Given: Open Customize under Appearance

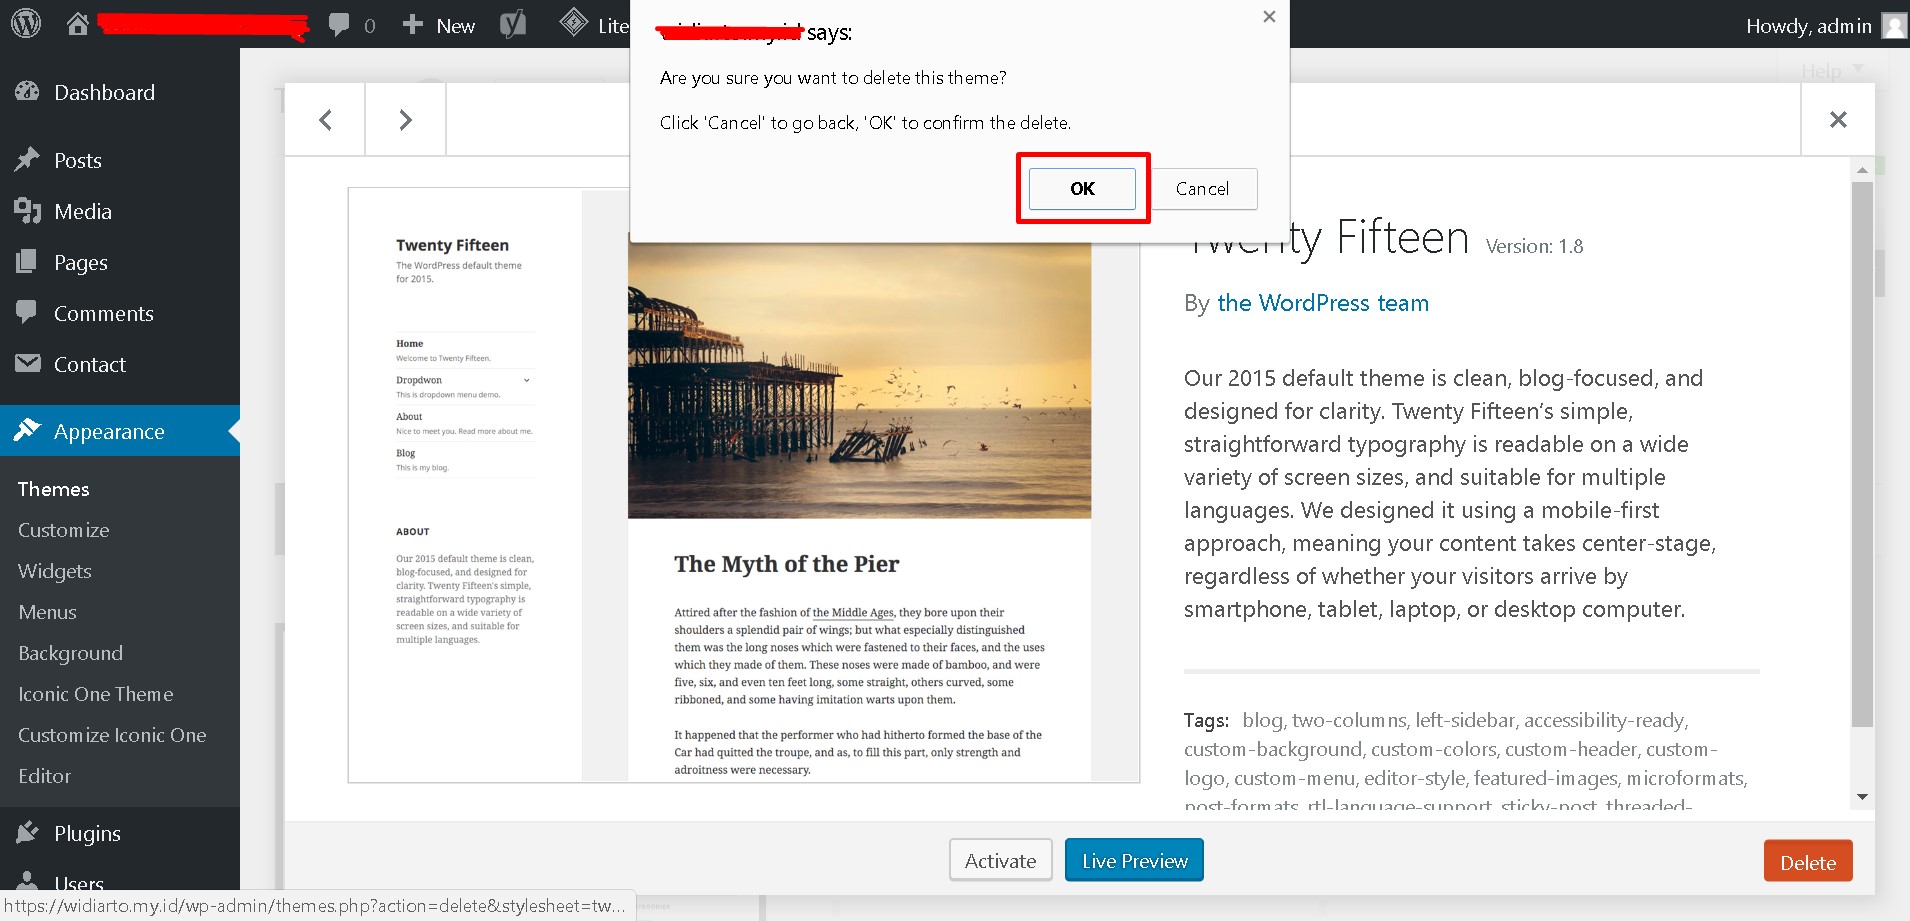Looking at the screenshot, I should (64, 530).
